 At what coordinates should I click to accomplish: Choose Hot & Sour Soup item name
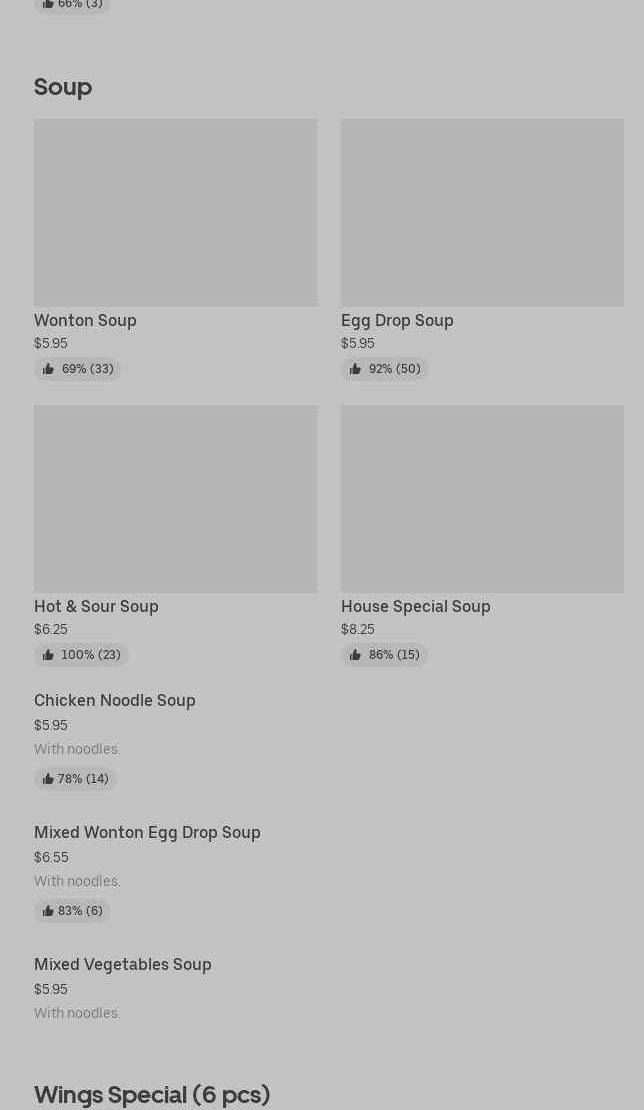pos(96,606)
